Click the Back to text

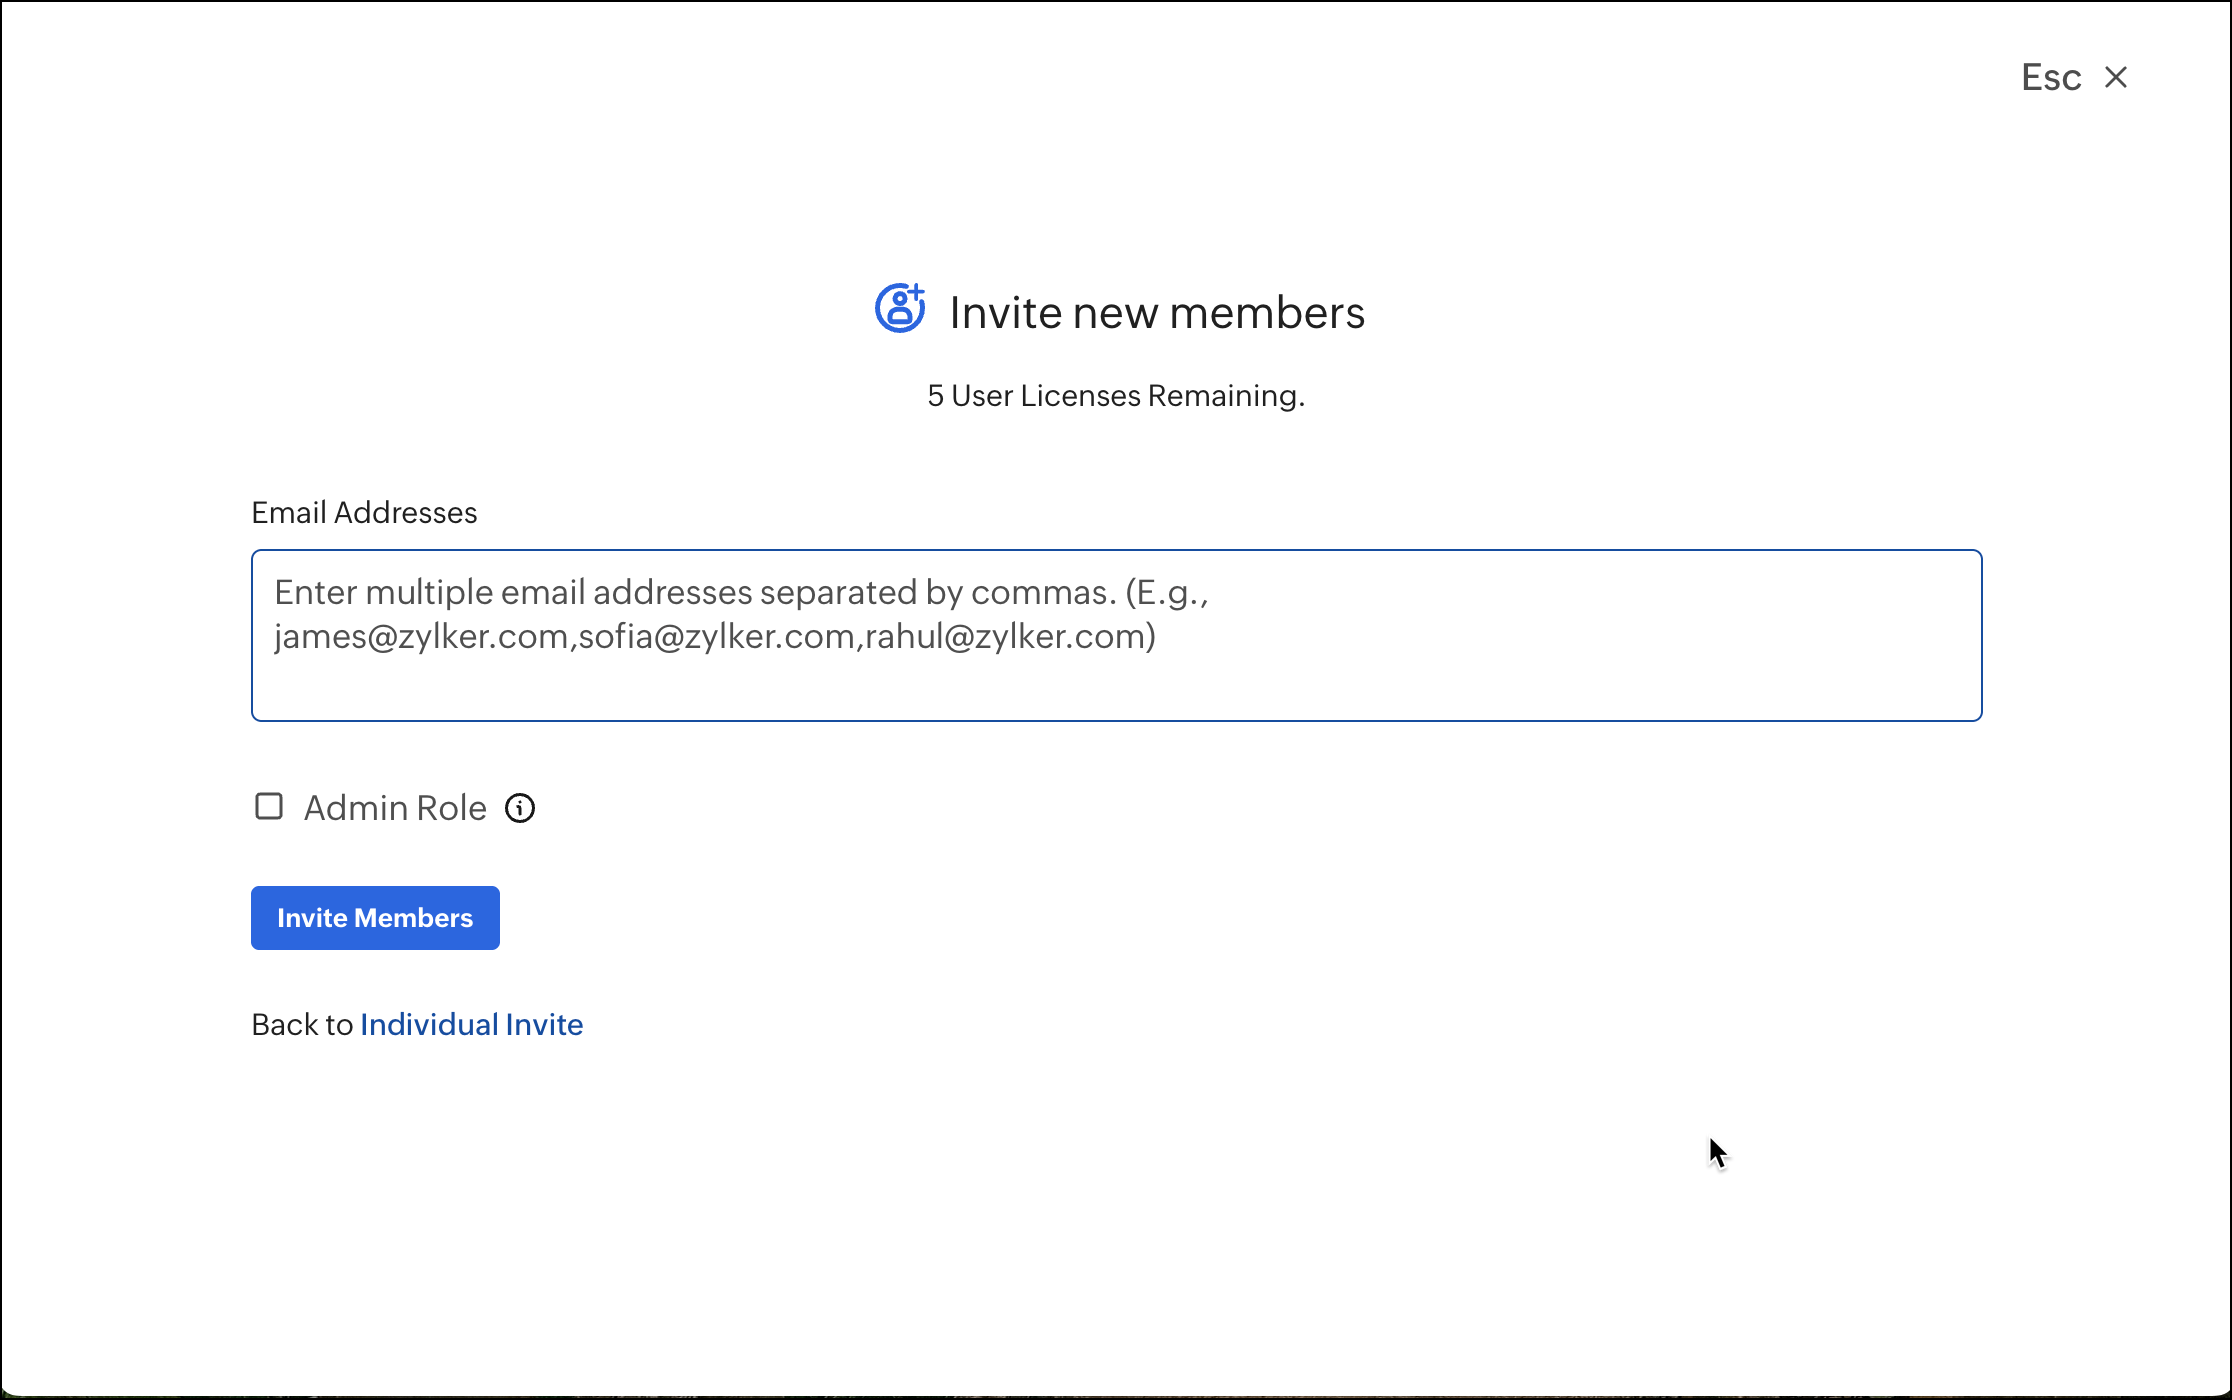click(302, 1024)
